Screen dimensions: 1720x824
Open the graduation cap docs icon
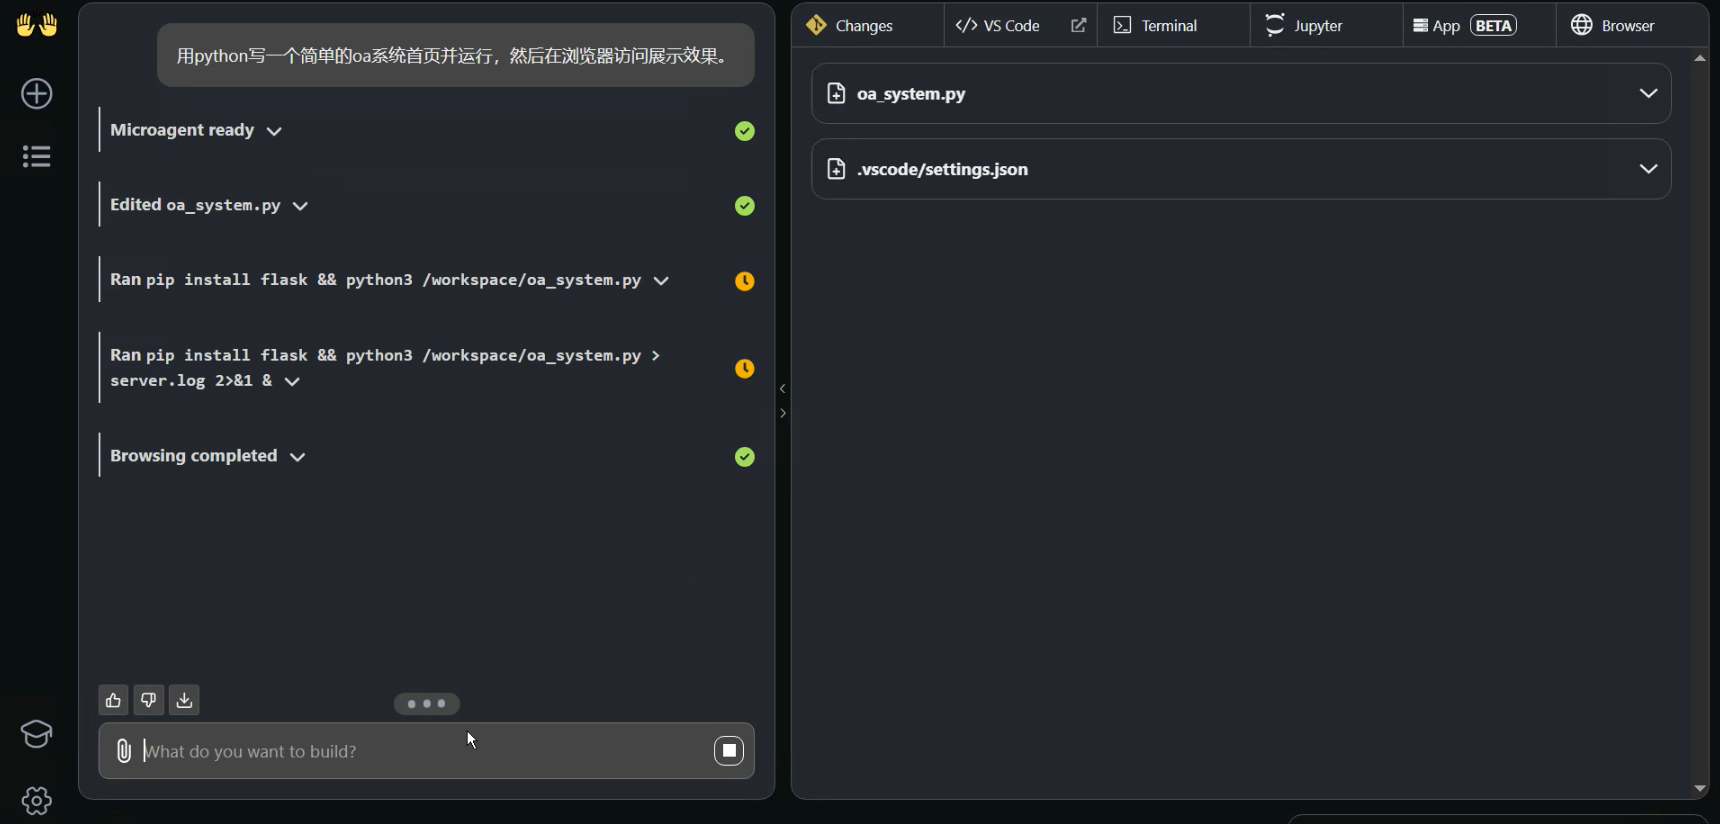37,734
